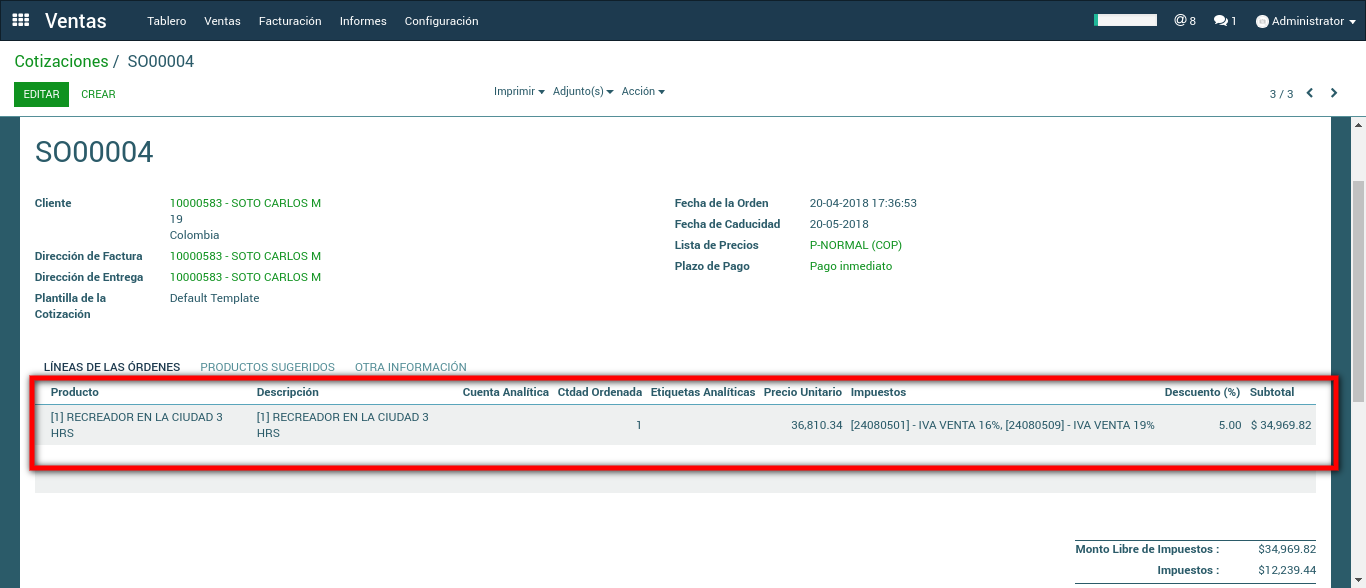Click the vertical scrollbar on the right
The image size is (1366, 588).
1358,290
